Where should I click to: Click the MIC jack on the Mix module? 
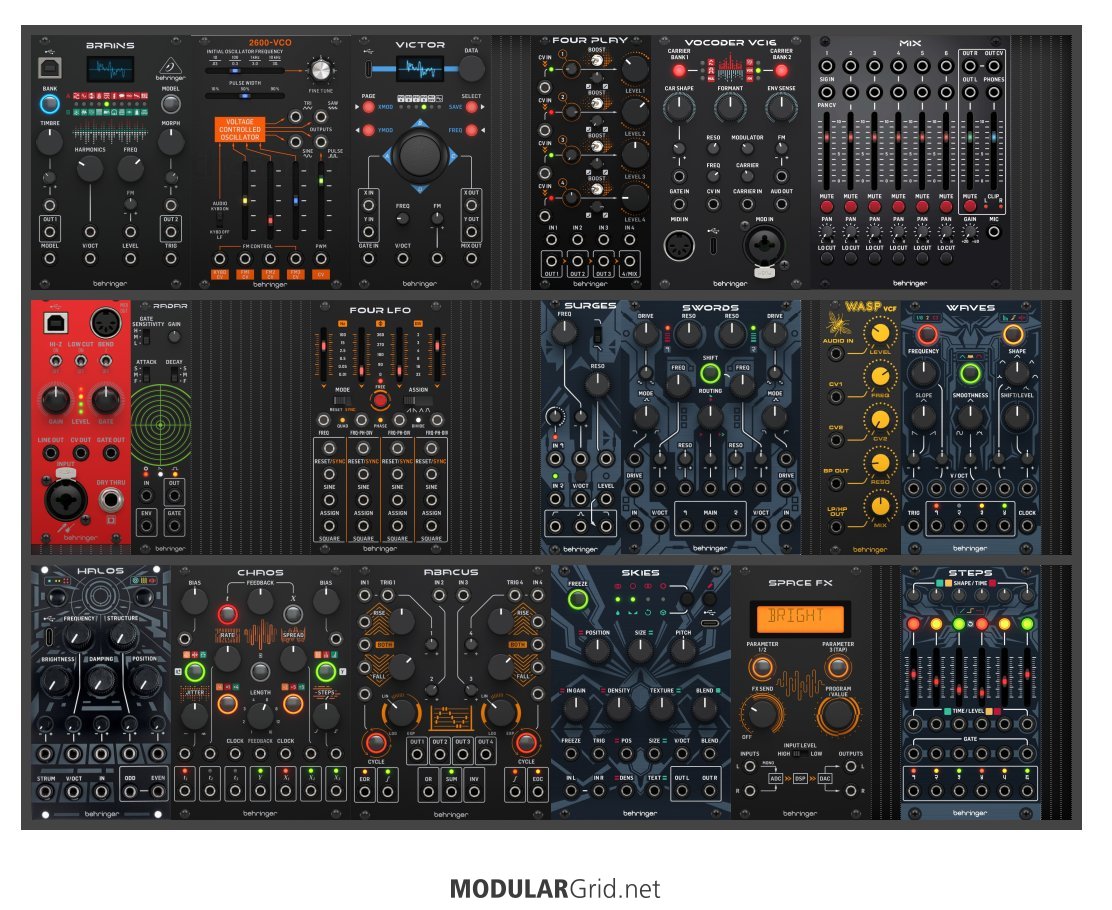click(x=994, y=231)
